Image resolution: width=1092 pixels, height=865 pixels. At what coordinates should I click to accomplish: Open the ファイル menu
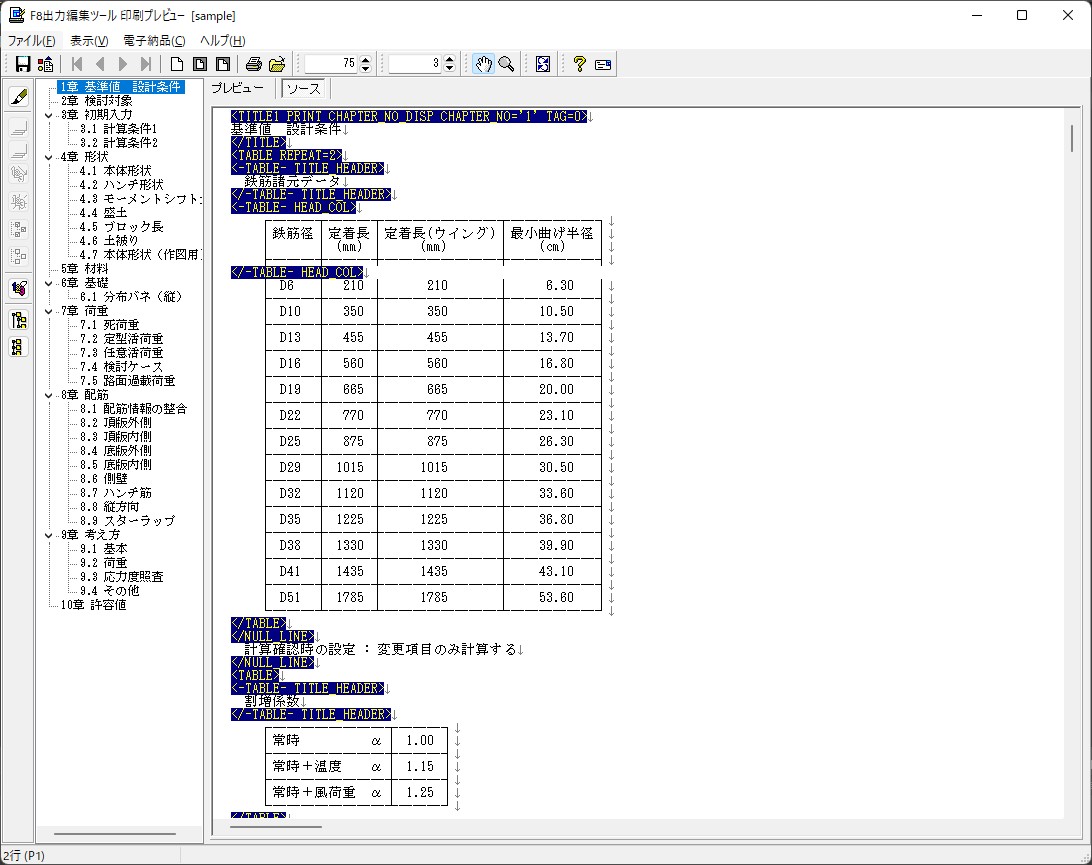31,40
